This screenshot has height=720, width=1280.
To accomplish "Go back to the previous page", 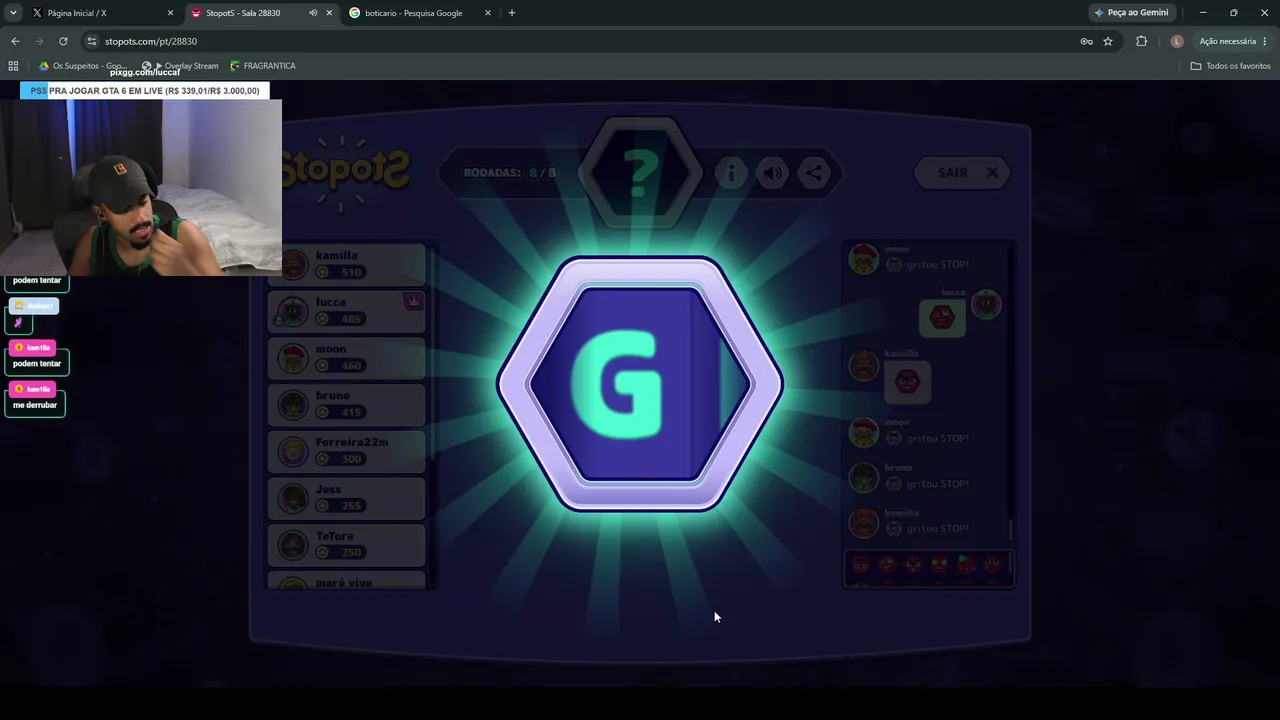I will click(15, 41).
